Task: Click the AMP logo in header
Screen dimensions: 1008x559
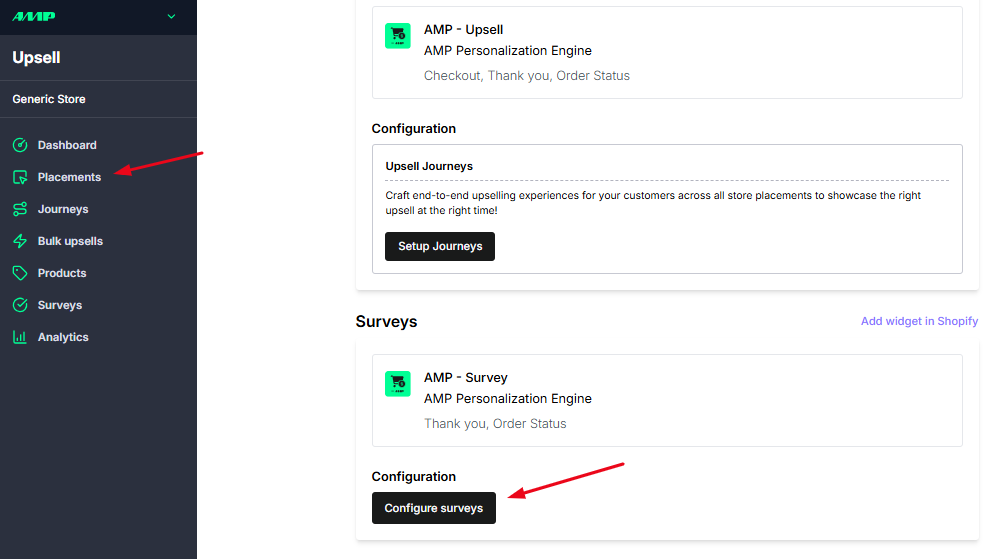Action: coord(34,17)
